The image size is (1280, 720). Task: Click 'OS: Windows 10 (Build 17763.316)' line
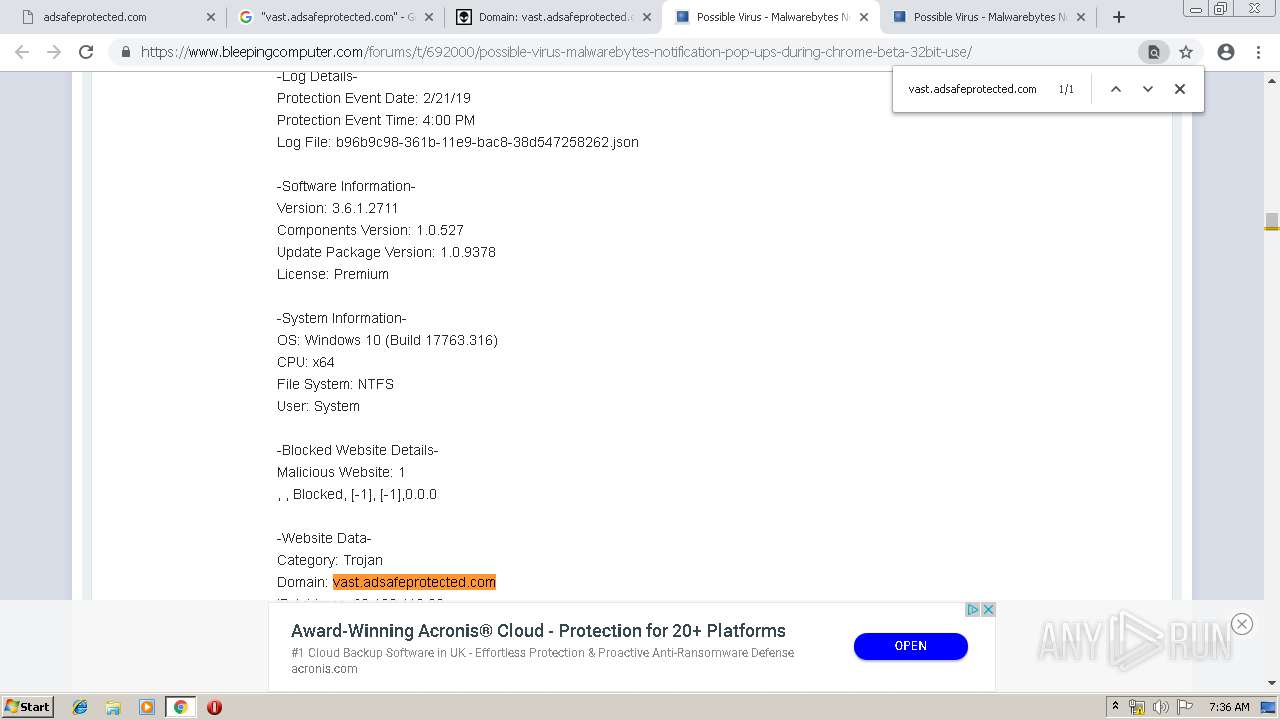pos(387,340)
